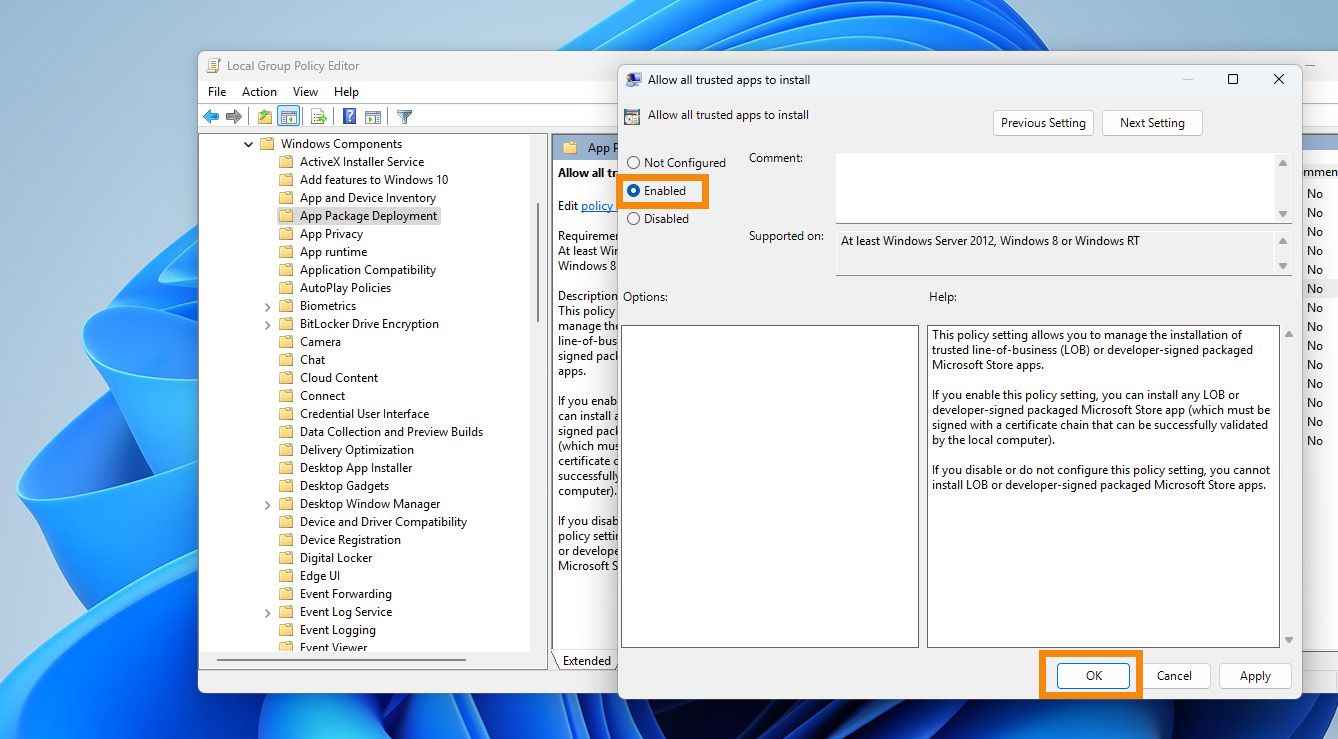Select Device Registration in the tree

tap(350, 540)
